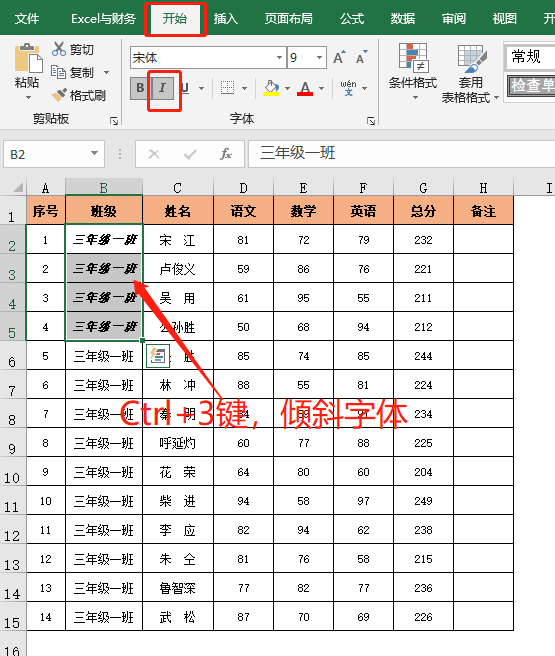Open Conditional Formatting icon
The width and height of the screenshot is (555, 656).
click(412, 56)
